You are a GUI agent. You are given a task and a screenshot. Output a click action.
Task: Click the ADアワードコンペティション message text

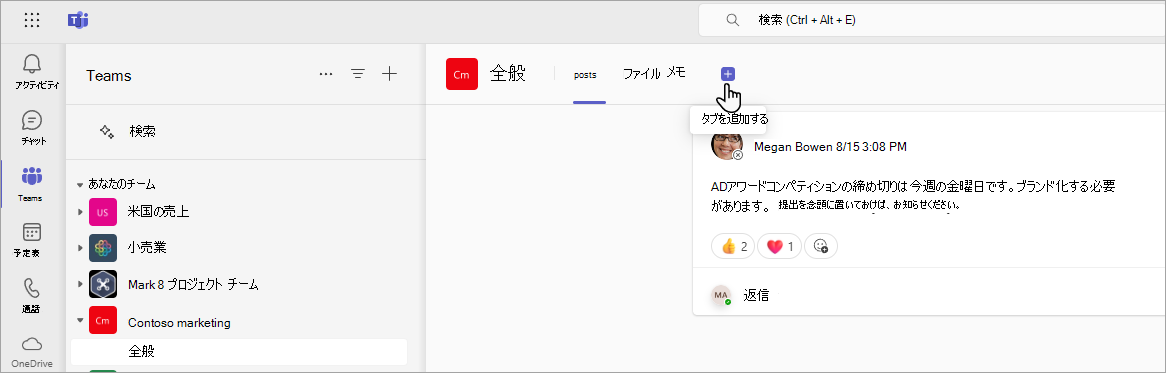coord(913,195)
